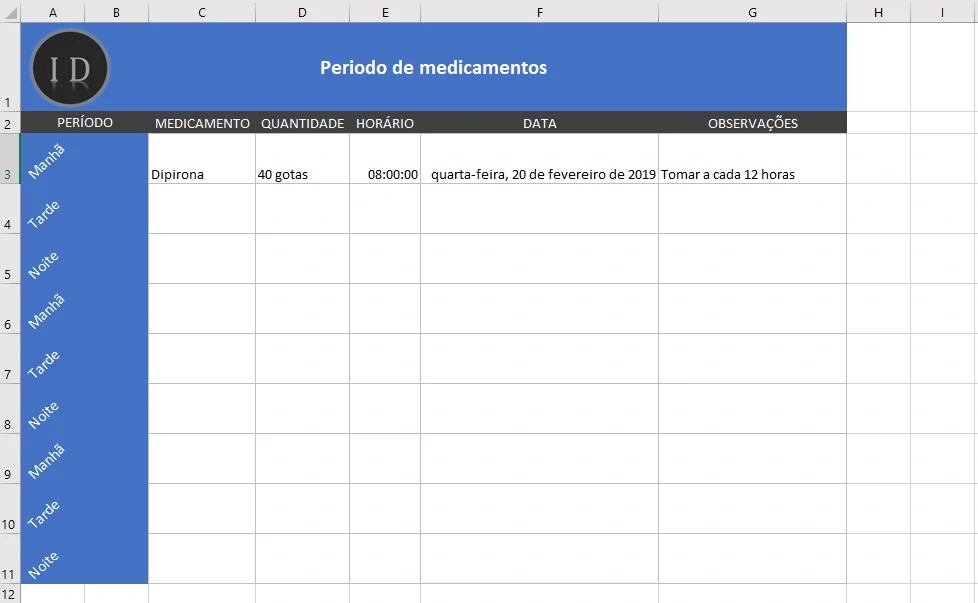The image size is (978, 603).
Task: Click the IR logo image
Action: point(69,68)
